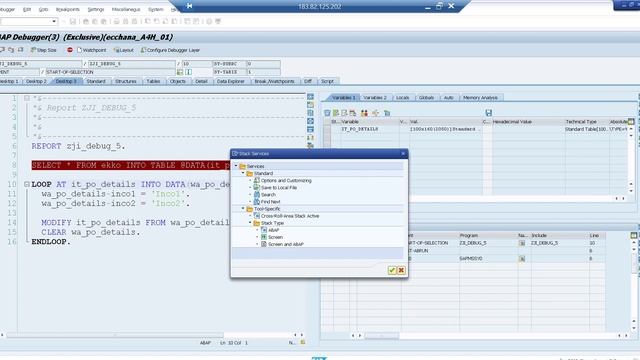The image size is (640, 360).
Task: Cancel the Stack Services dialog with red X
Action: 401,270
